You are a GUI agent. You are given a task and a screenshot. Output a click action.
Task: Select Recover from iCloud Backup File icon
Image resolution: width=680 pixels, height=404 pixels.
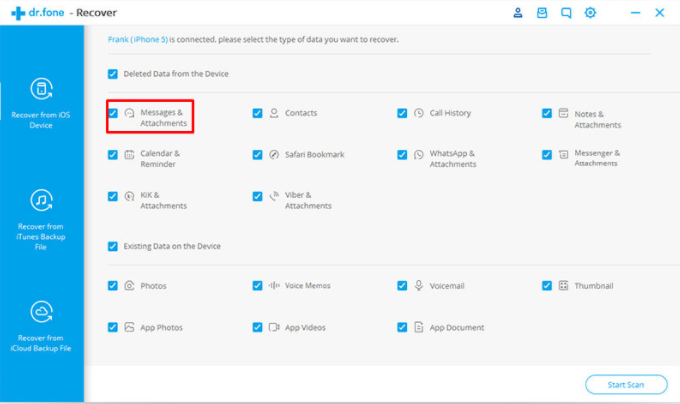click(x=42, y=311)
